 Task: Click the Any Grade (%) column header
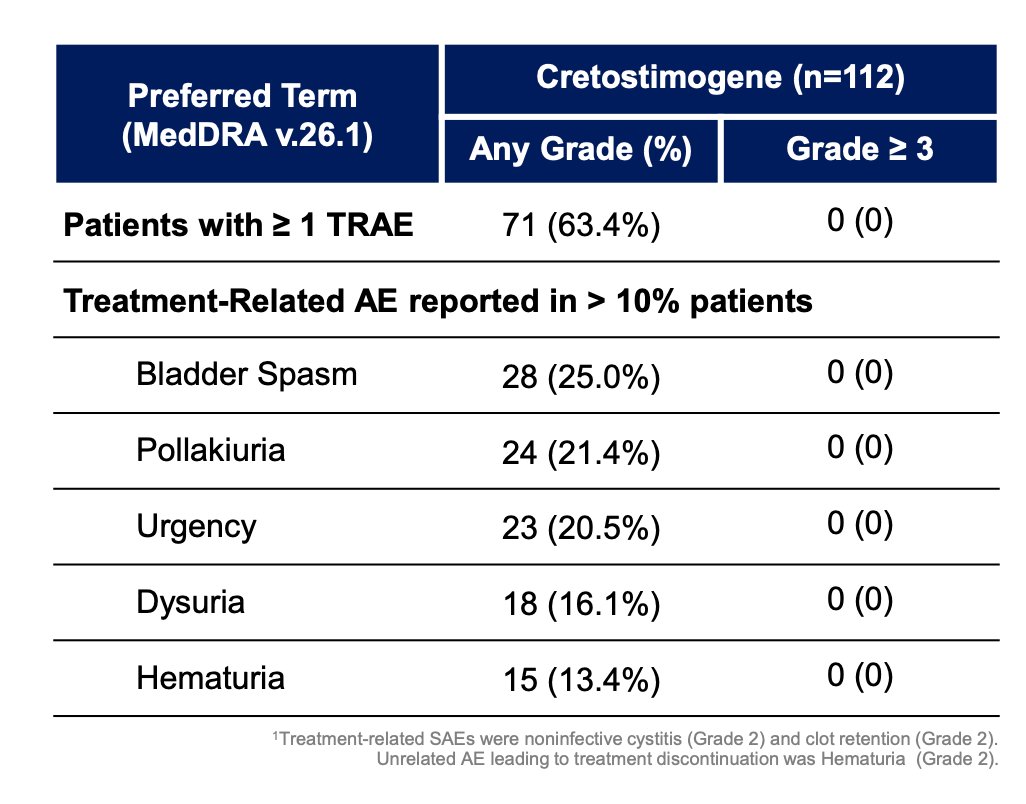click(581, 150)
